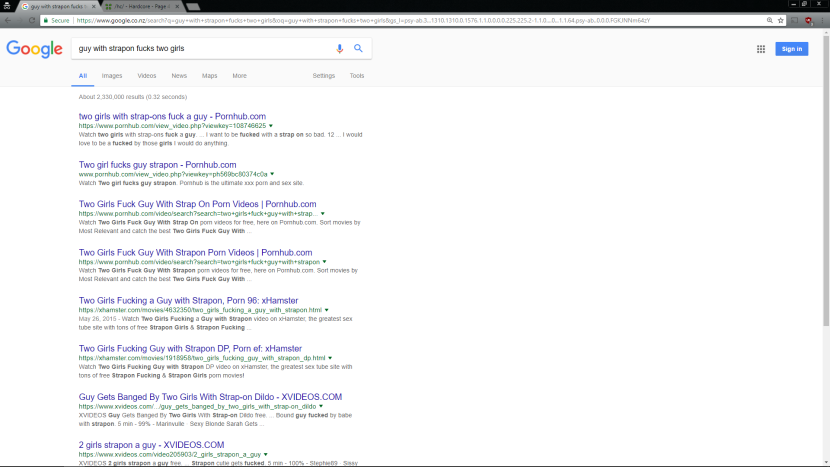
Task: Click inside the Google search text field
Action: [x=200, y=48]
